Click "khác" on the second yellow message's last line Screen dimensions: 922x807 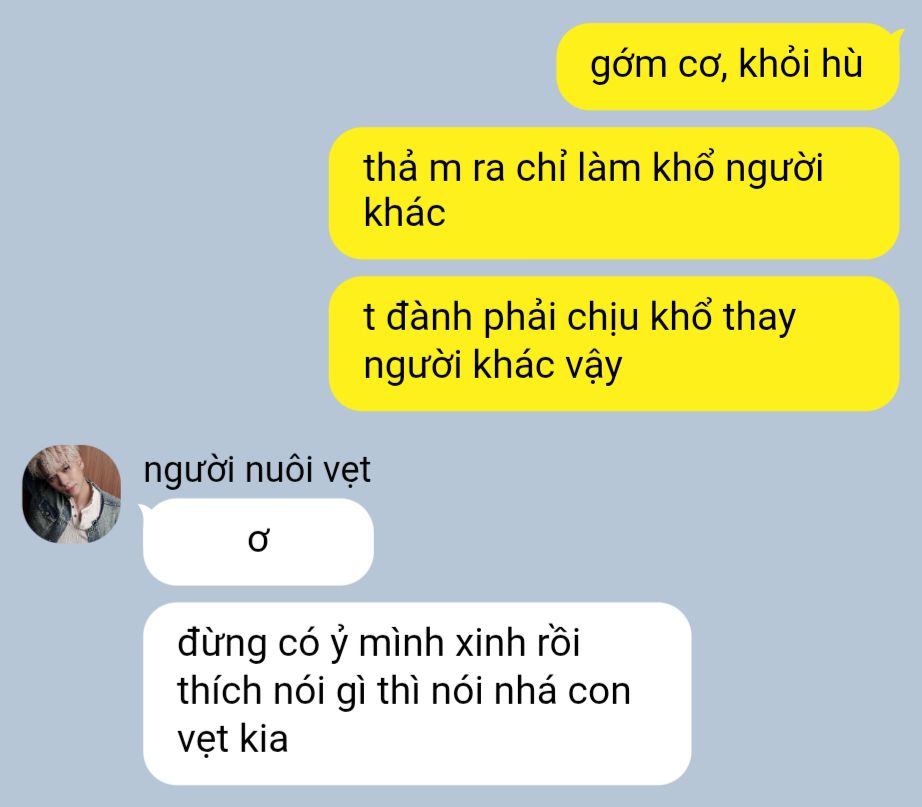tap(405, 212)
